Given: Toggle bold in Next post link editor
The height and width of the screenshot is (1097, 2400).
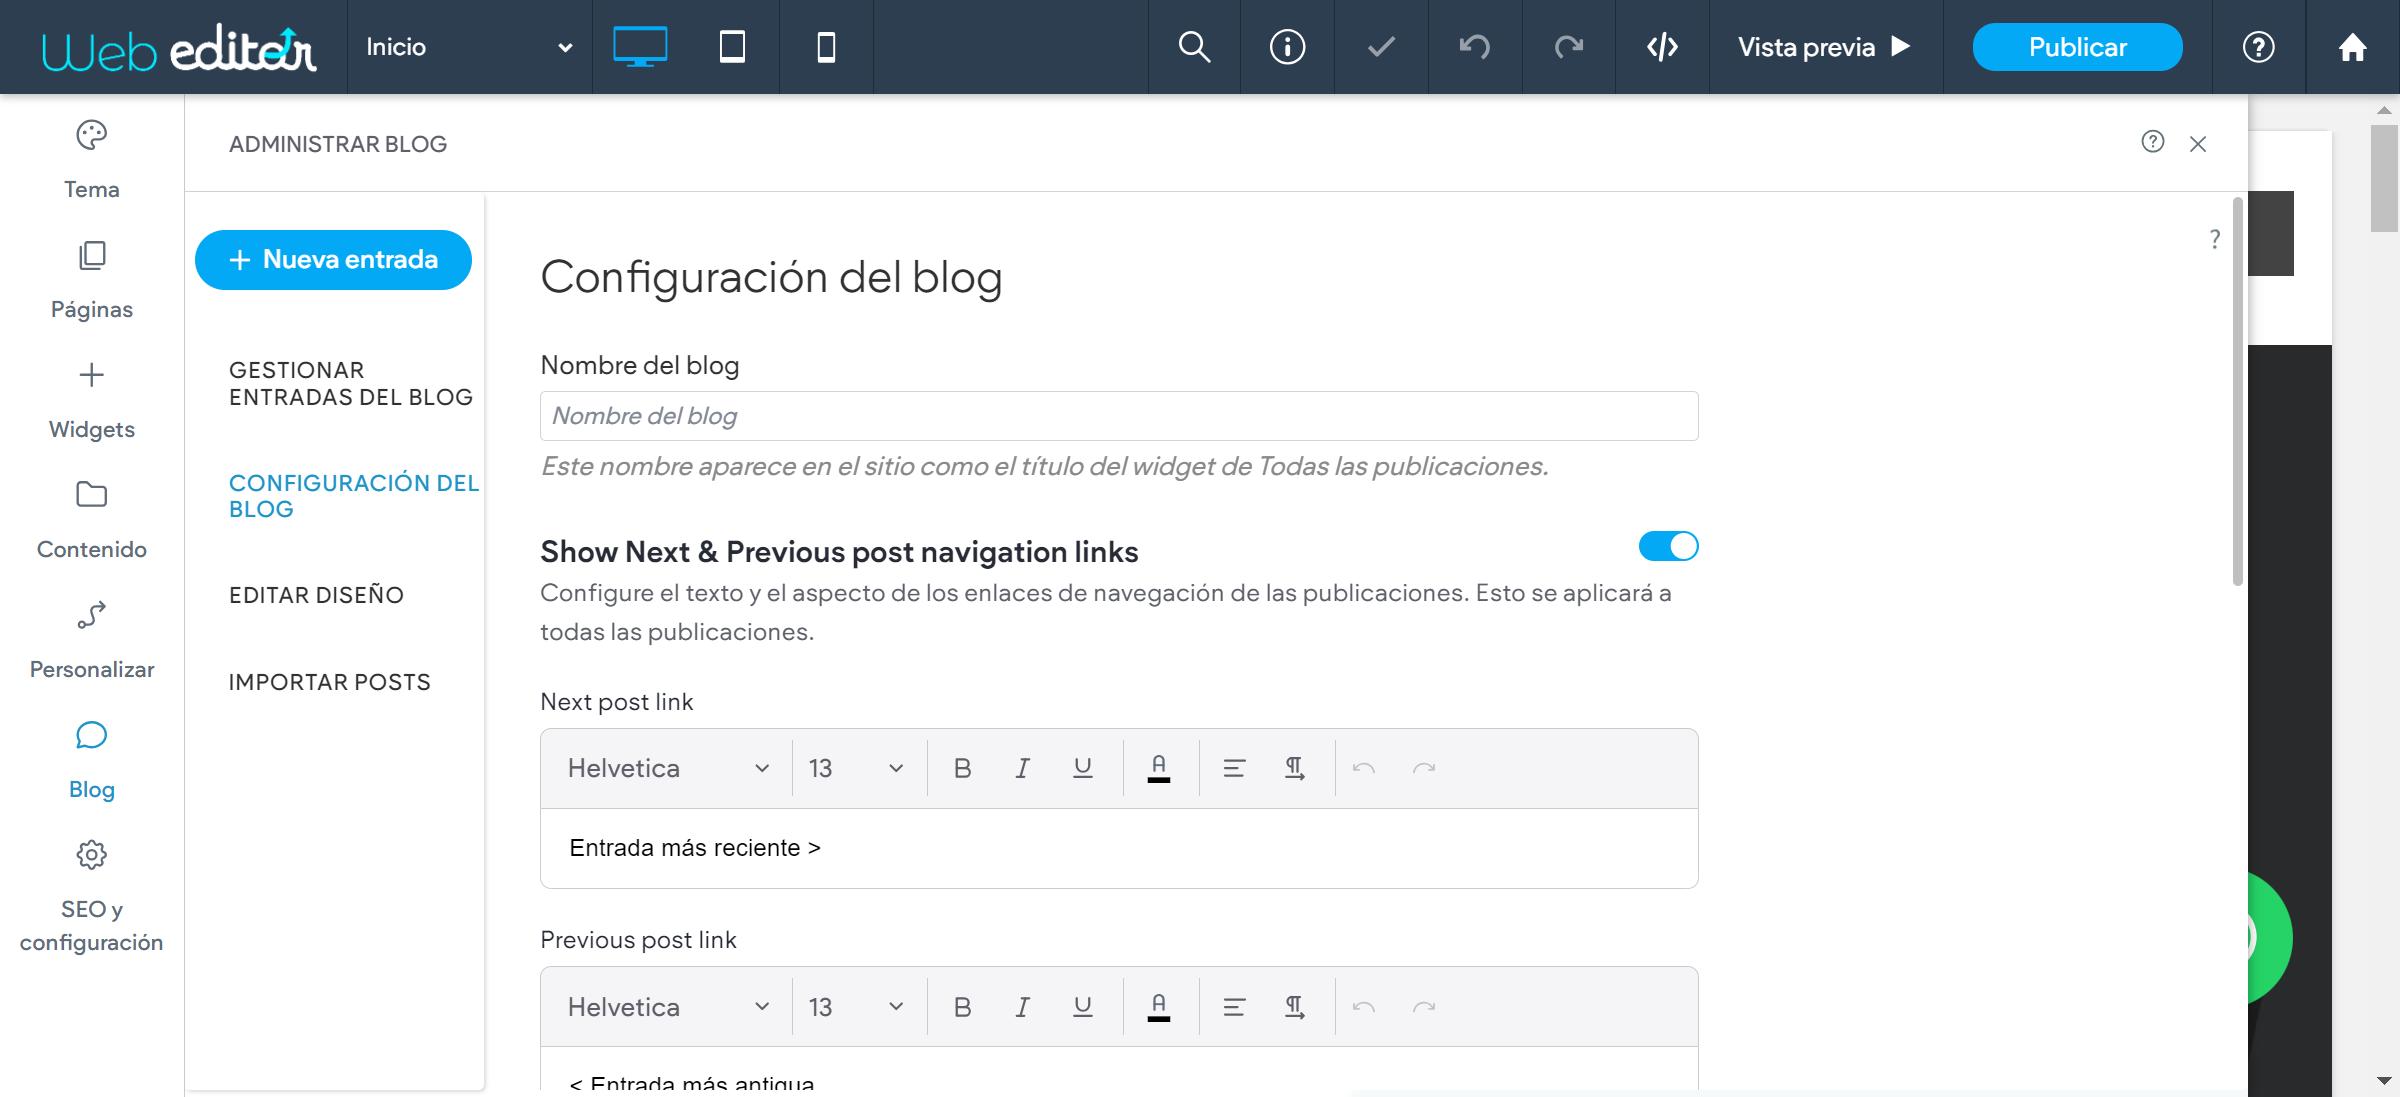Looking at the screenshot, I should pos(962,768).
